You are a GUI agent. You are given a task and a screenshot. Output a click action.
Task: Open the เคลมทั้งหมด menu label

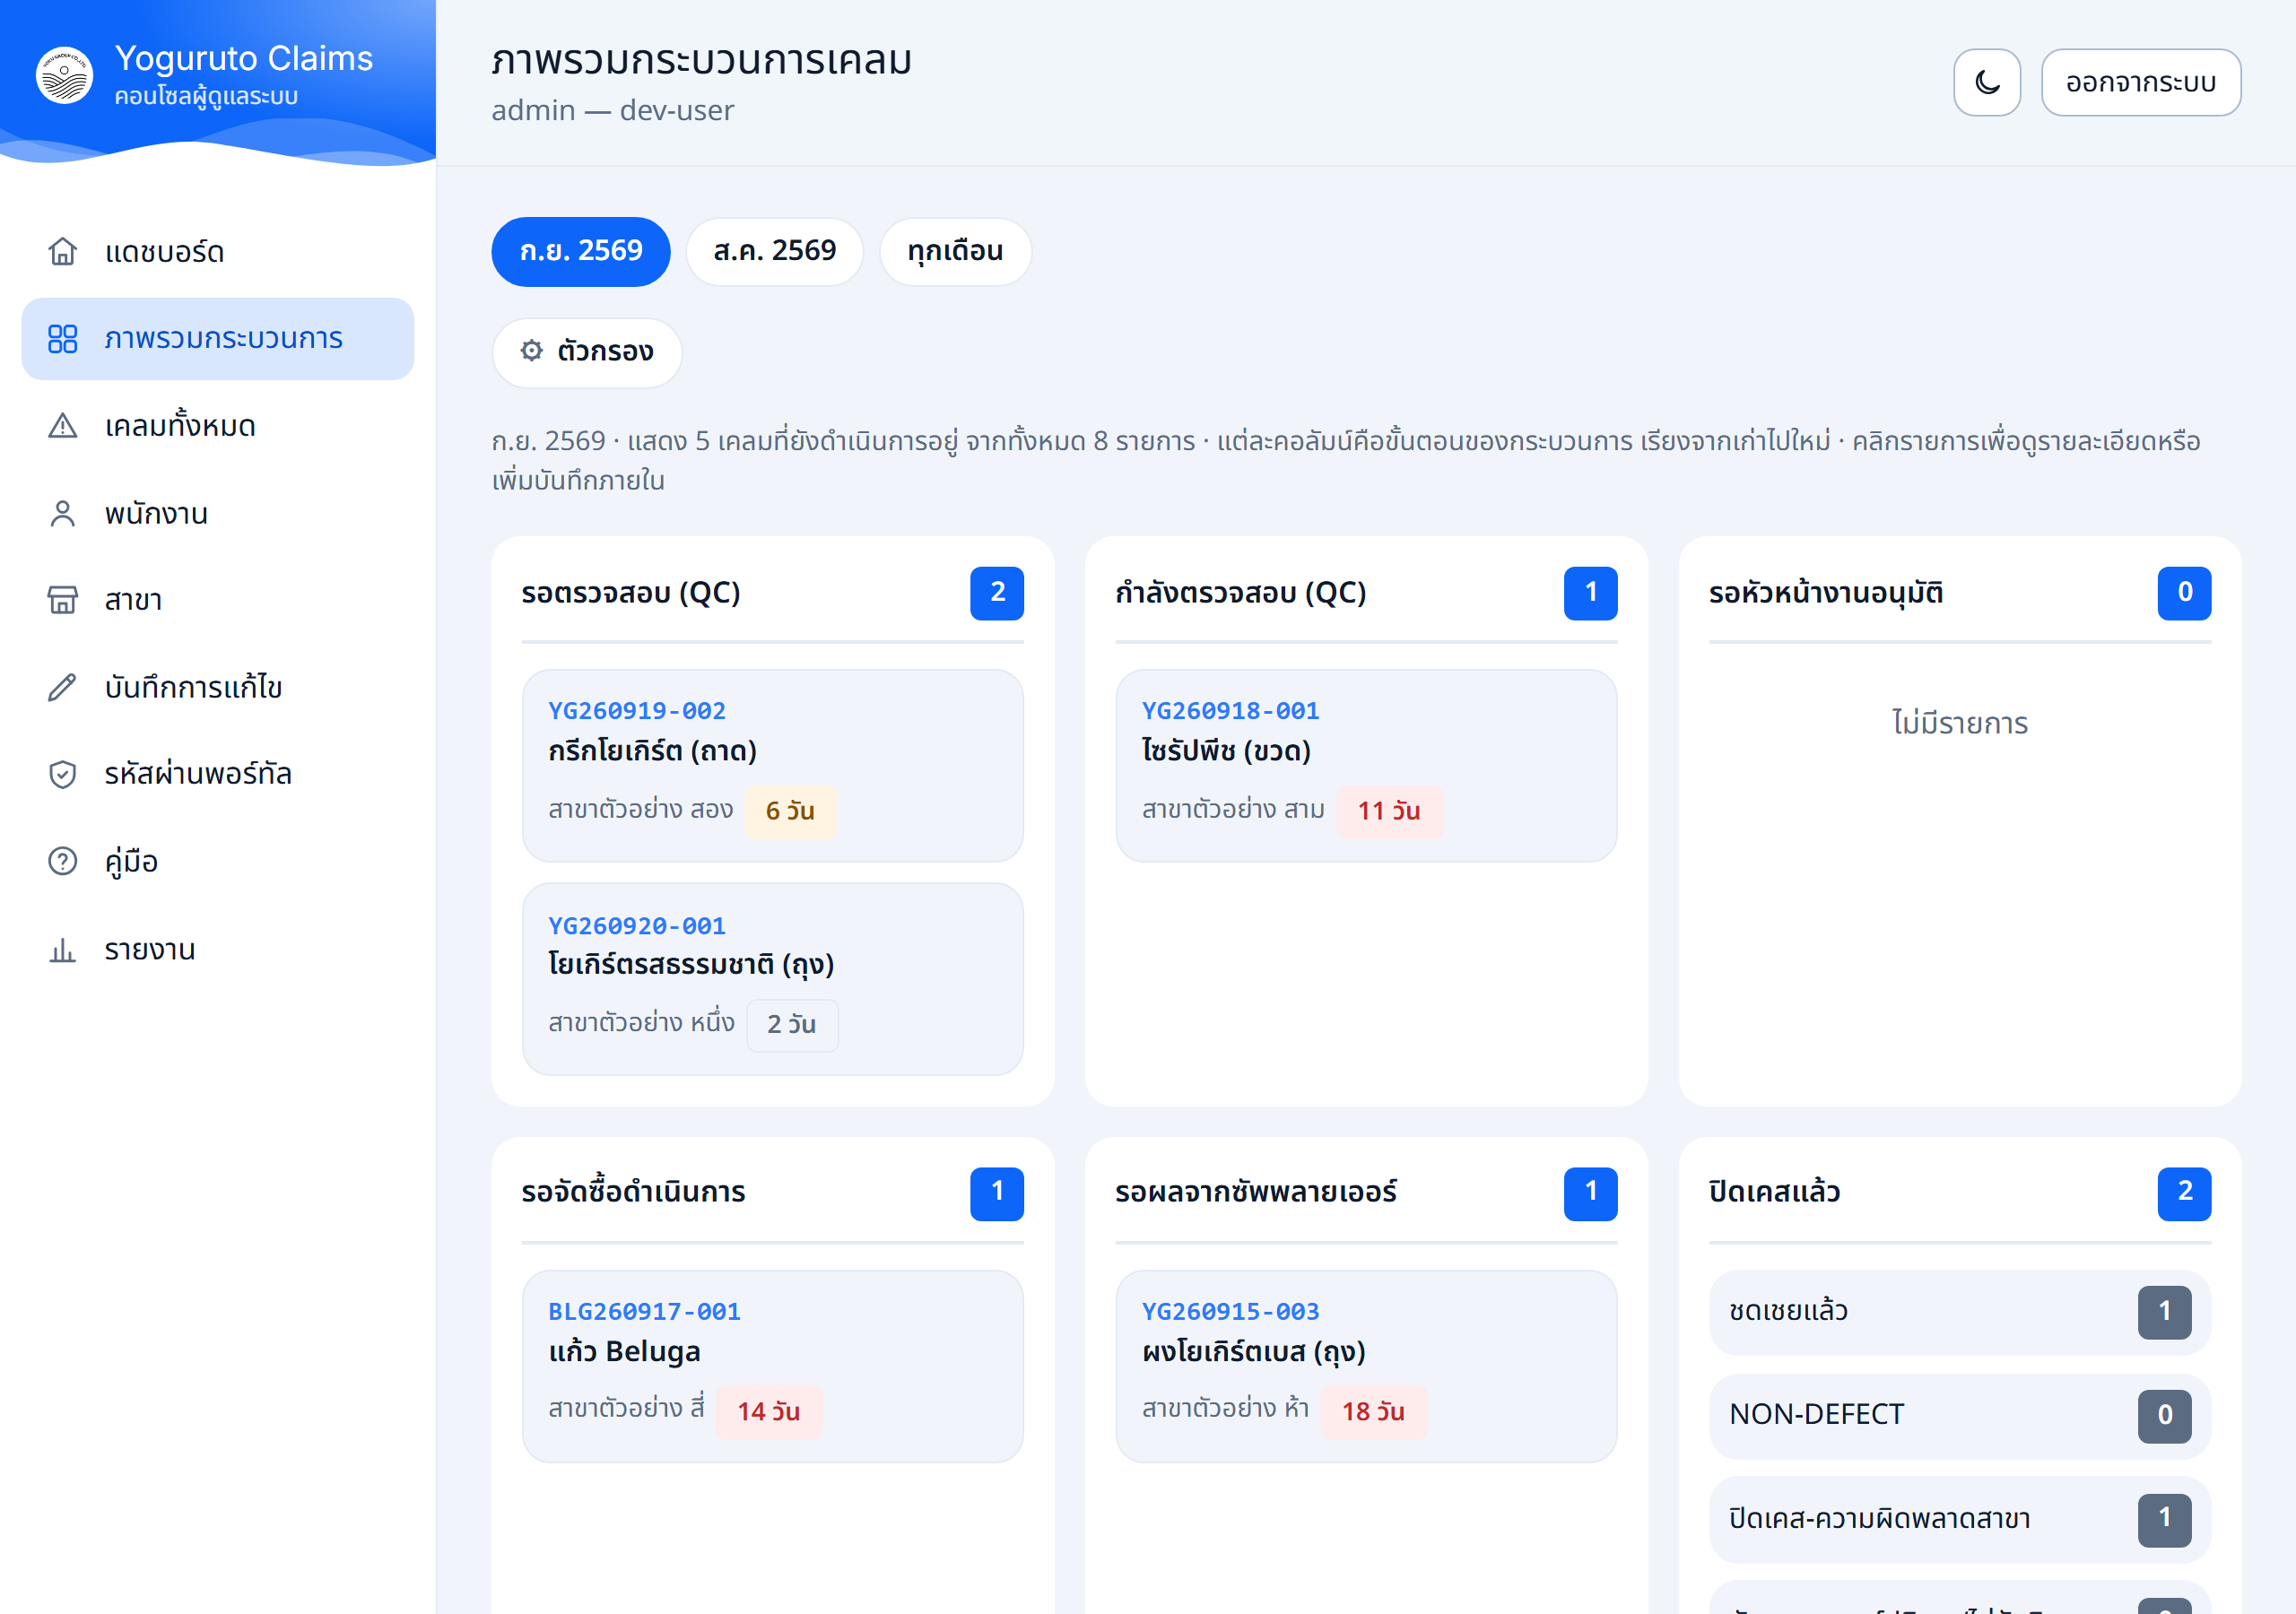pos(180,426)
